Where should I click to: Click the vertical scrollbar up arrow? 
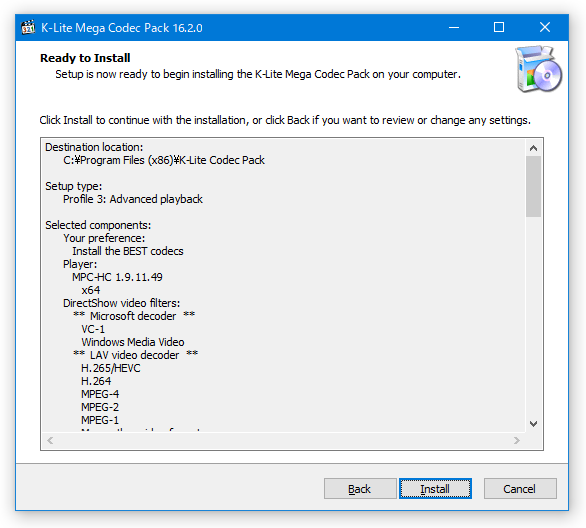[533, 148]
